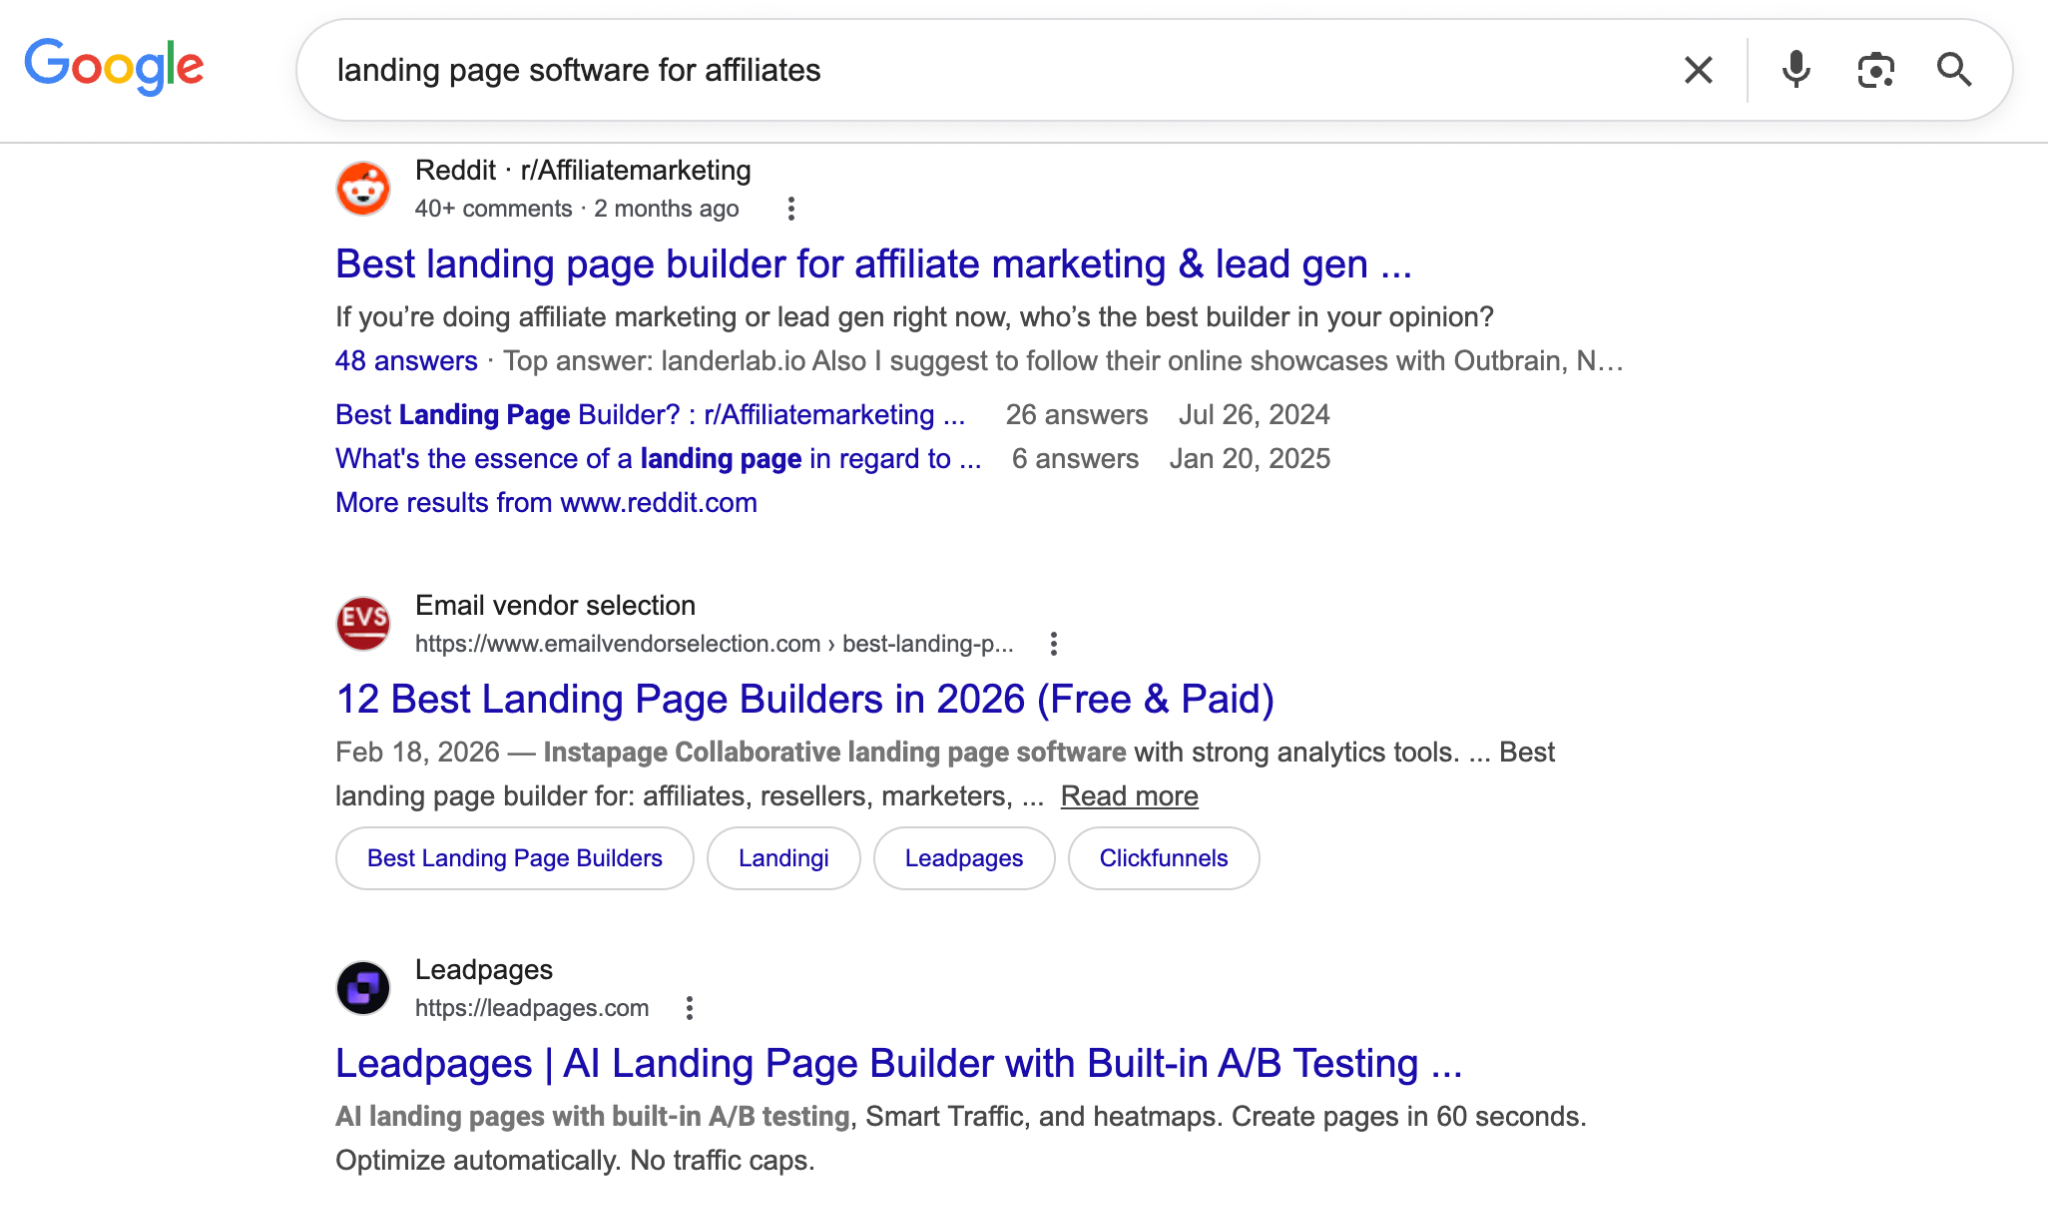The image size is (2048, 1206).
Task: Open more options for emailvendorselection result
Action: tap(1053, 643)
